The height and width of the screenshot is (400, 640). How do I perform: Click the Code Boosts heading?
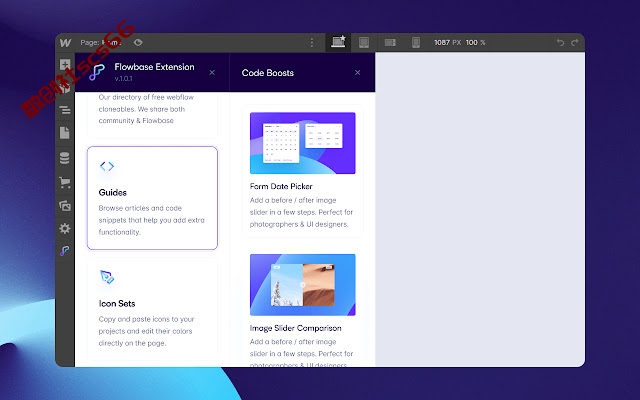(x=268, y=73)
